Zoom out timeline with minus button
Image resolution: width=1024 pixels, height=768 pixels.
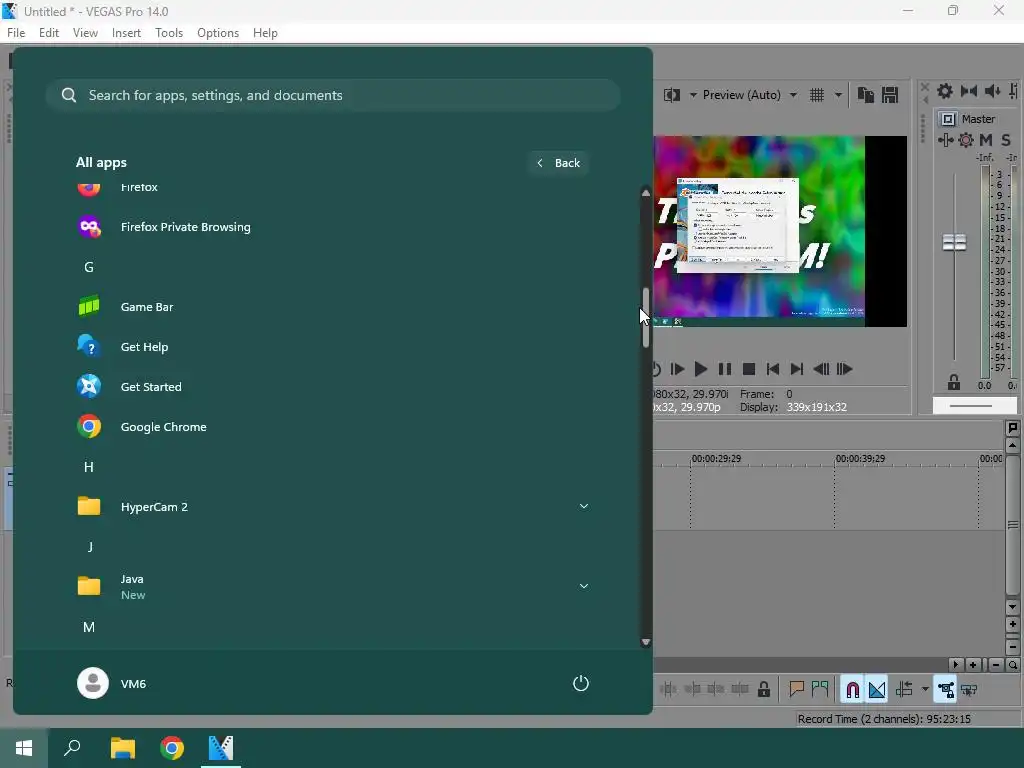click(995, 665)
